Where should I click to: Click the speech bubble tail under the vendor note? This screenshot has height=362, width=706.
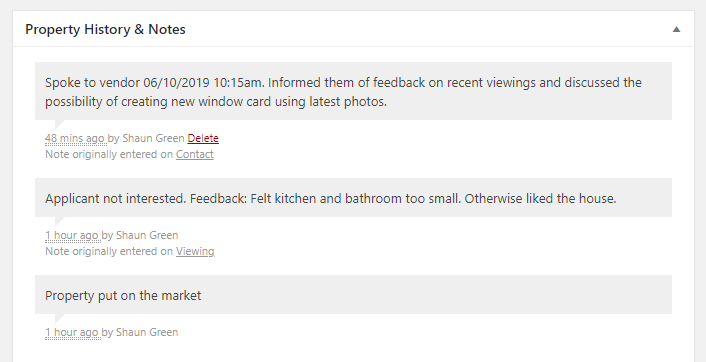click(59, 124)
